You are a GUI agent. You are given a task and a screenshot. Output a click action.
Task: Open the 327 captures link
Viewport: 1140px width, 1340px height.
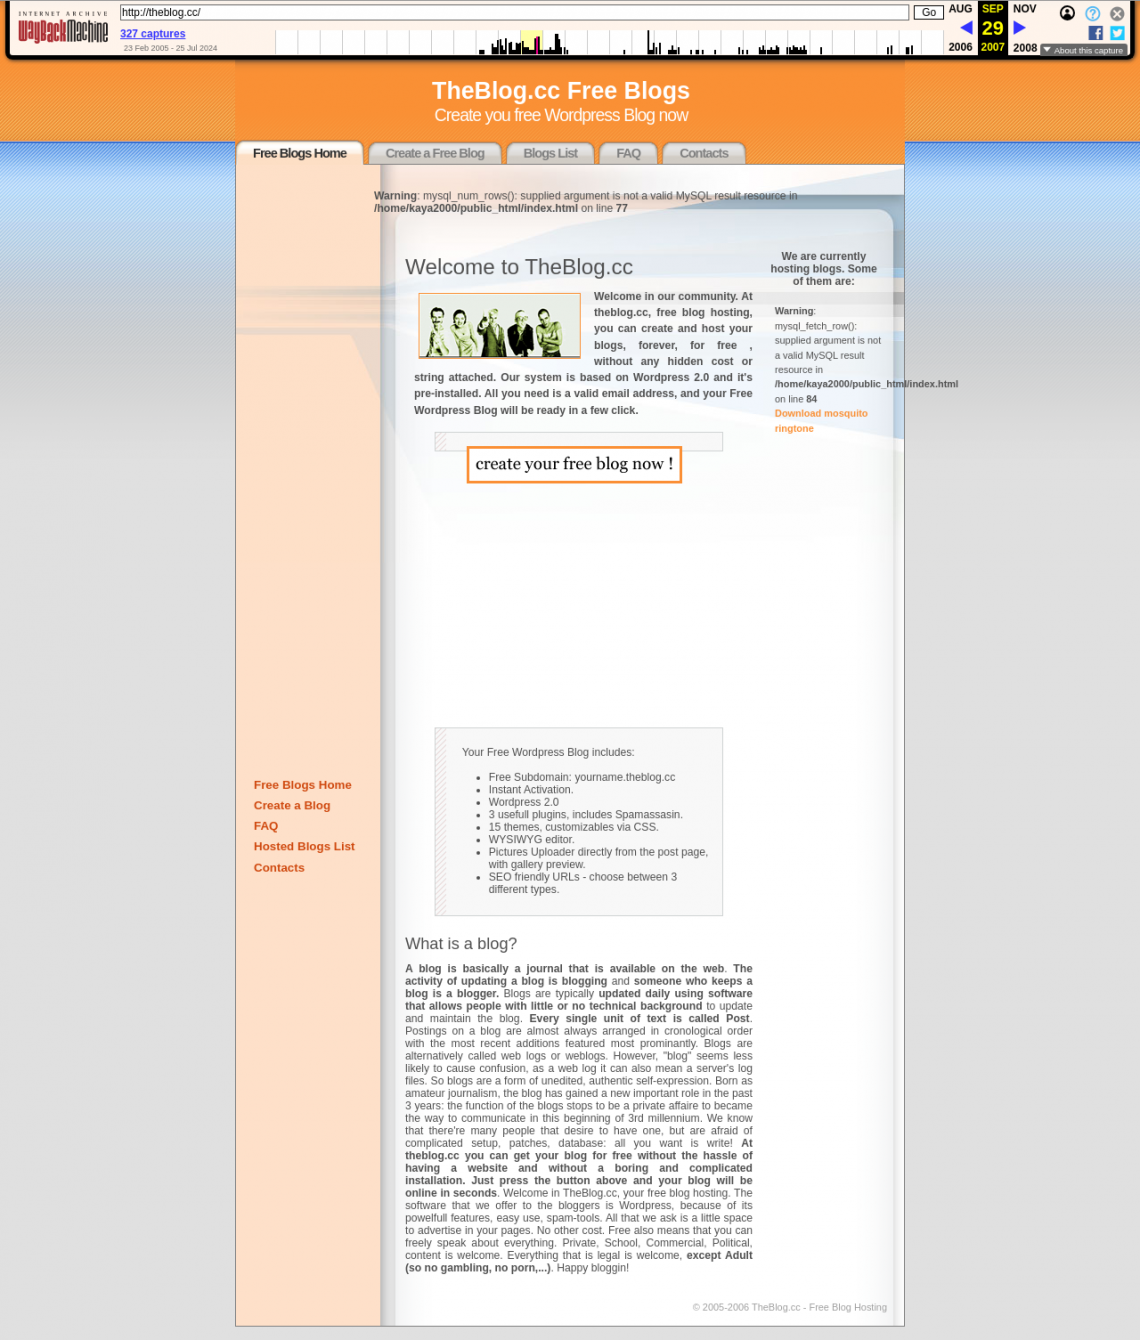152,34
